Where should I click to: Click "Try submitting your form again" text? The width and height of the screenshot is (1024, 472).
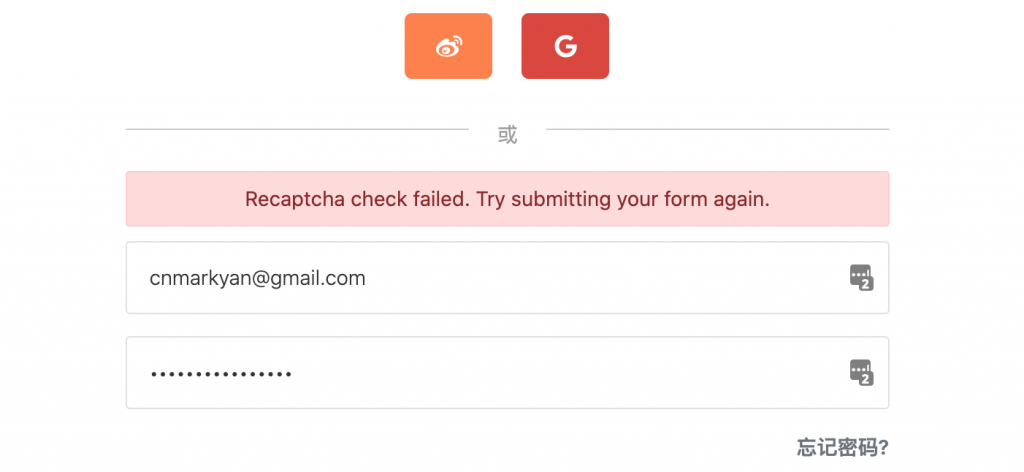(x=622, y=199)
